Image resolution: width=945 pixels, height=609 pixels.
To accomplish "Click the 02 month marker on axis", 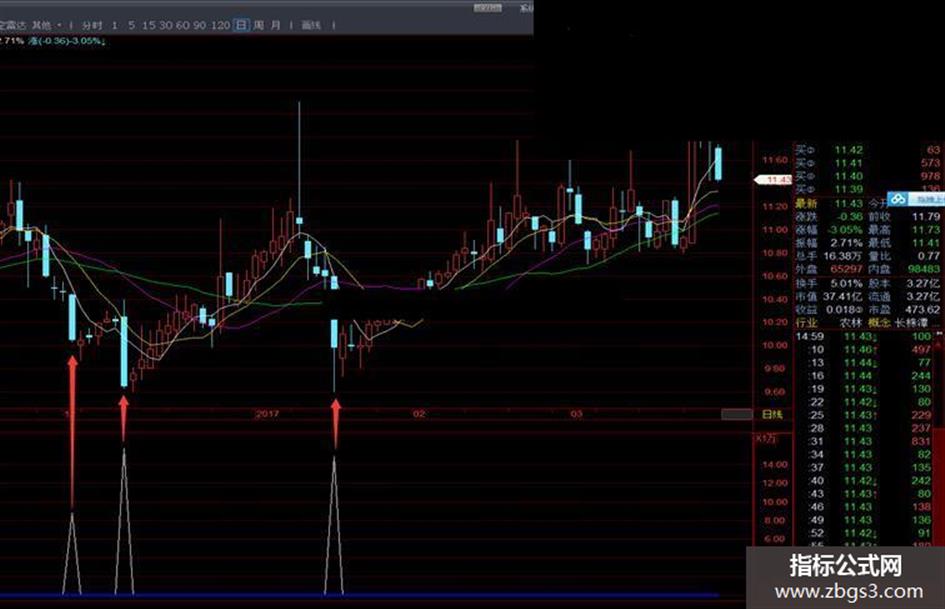I will click(x=419, y=414).
